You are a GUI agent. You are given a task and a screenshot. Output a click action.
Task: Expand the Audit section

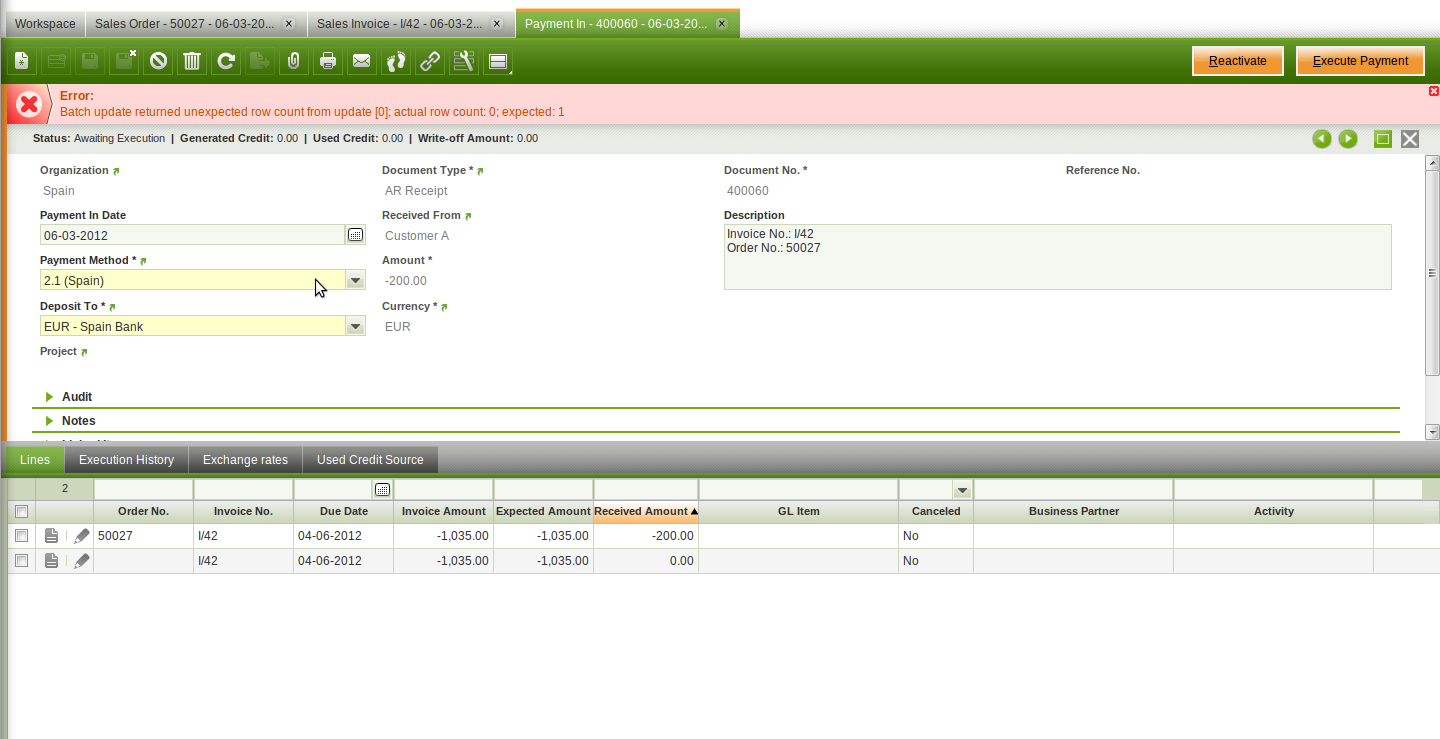tap(50, 397)
